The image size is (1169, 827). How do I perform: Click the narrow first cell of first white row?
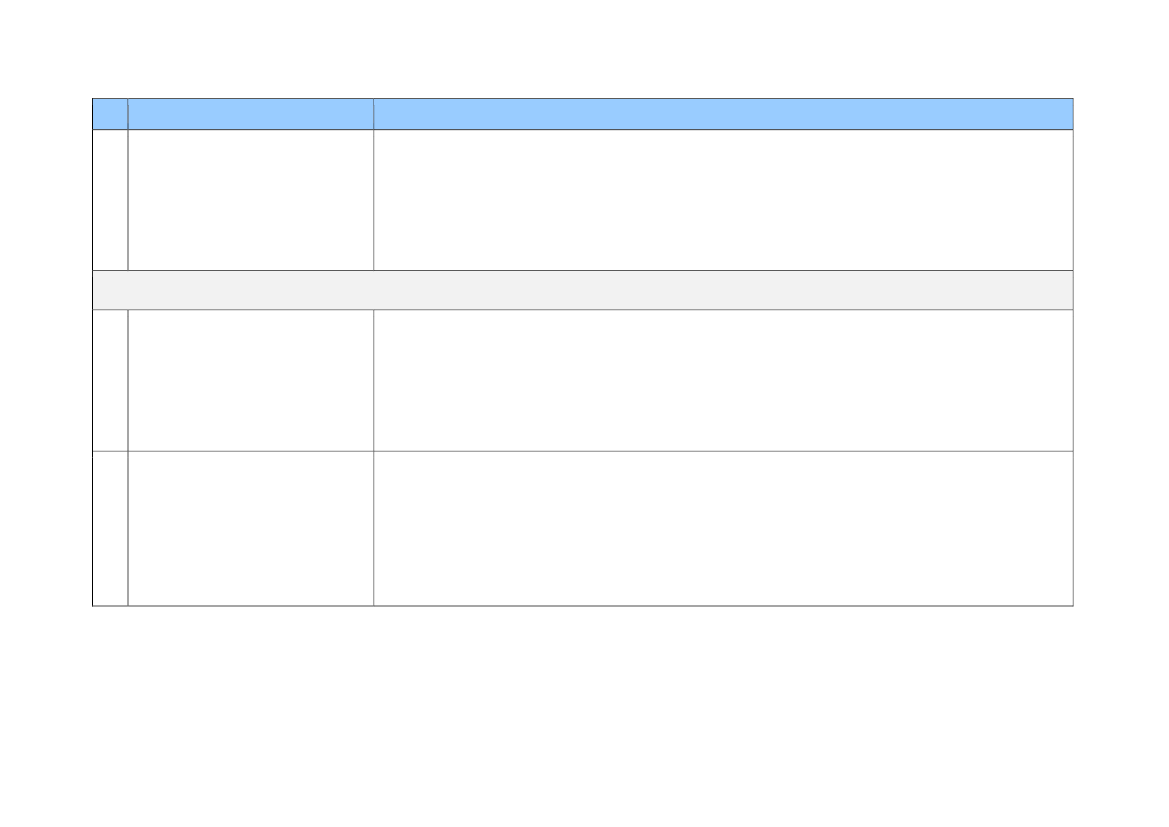[x=110, y=200]
